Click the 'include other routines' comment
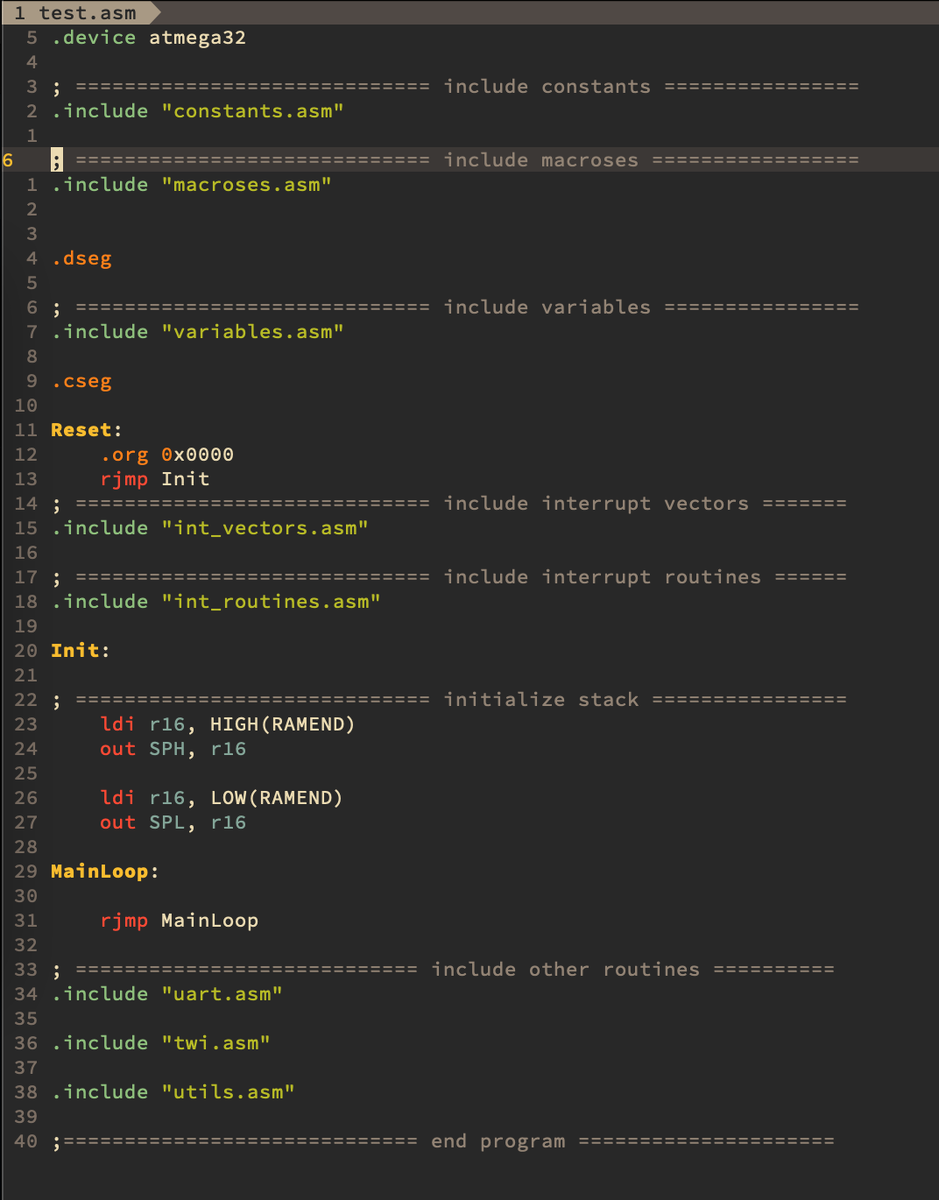This screenshot has width=939, height=1200. [443, 969]
